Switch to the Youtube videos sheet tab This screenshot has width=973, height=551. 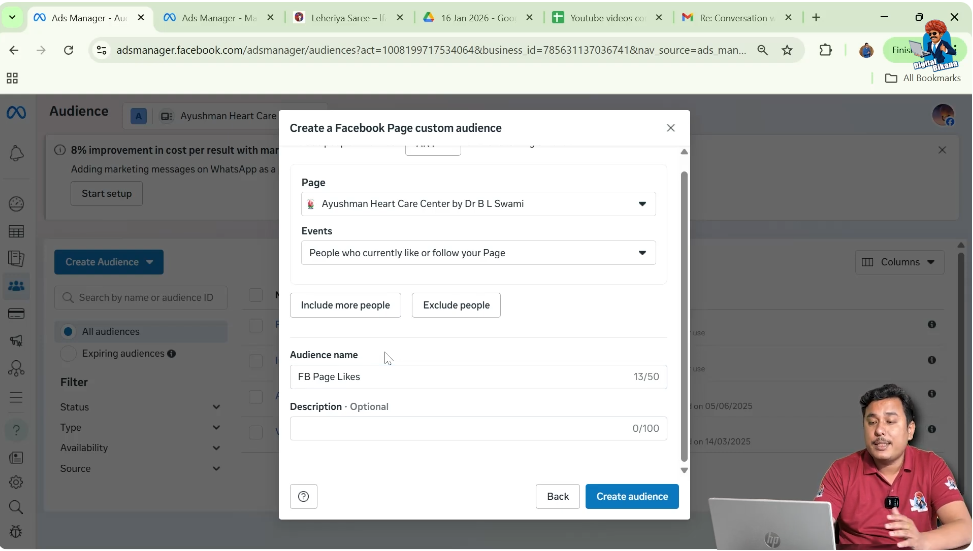607,17
